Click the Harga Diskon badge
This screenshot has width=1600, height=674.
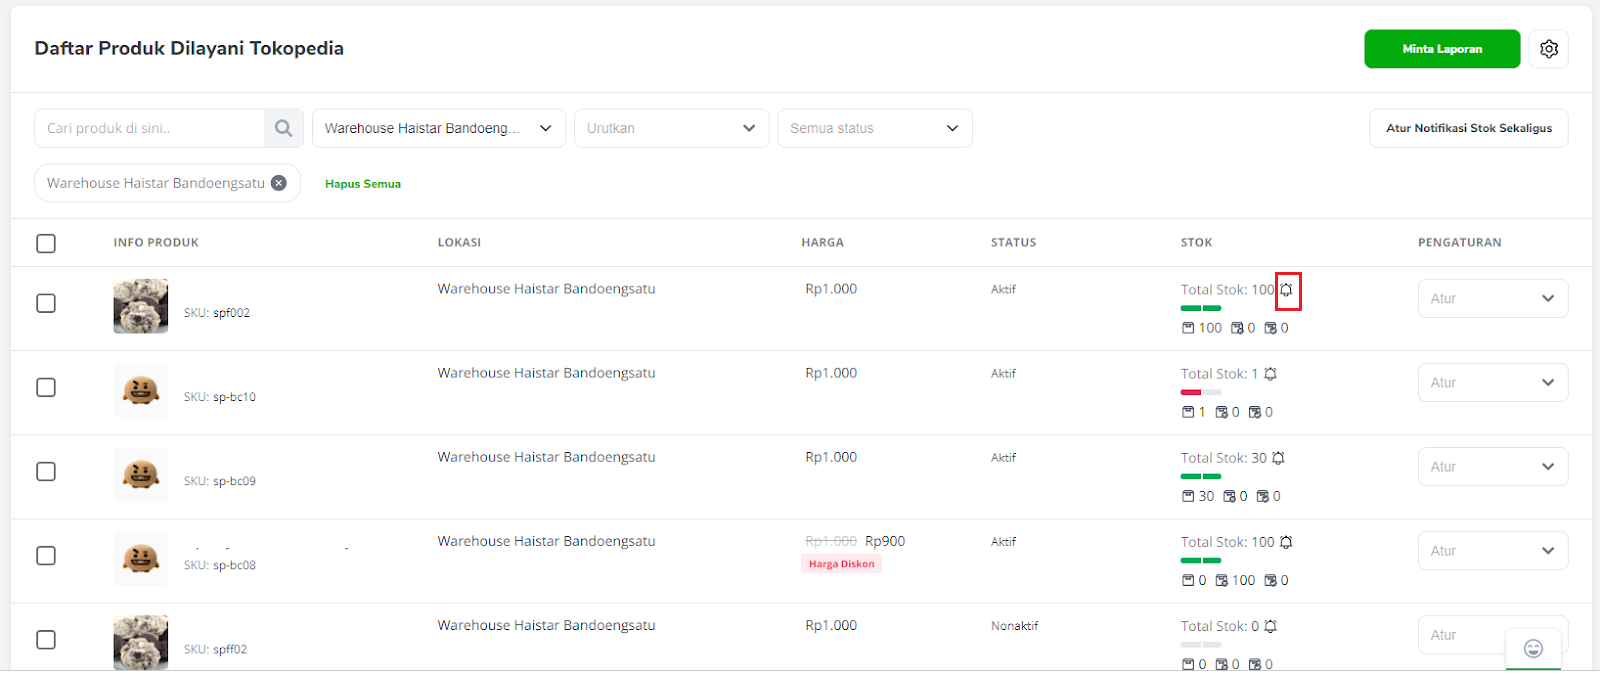click(x=842, y=564)
